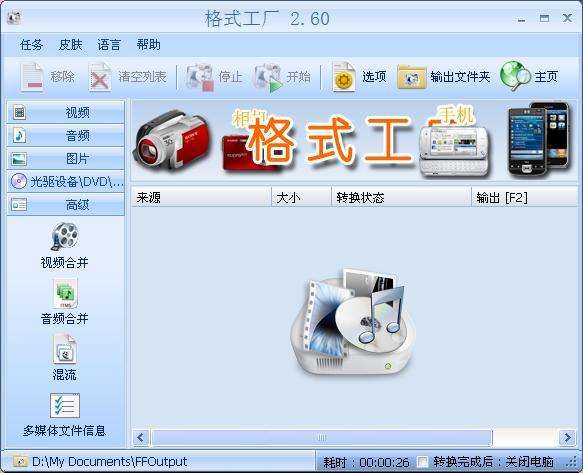Expand the 音频 category panel
Screen dimensions: 583x473
(65, 135)
